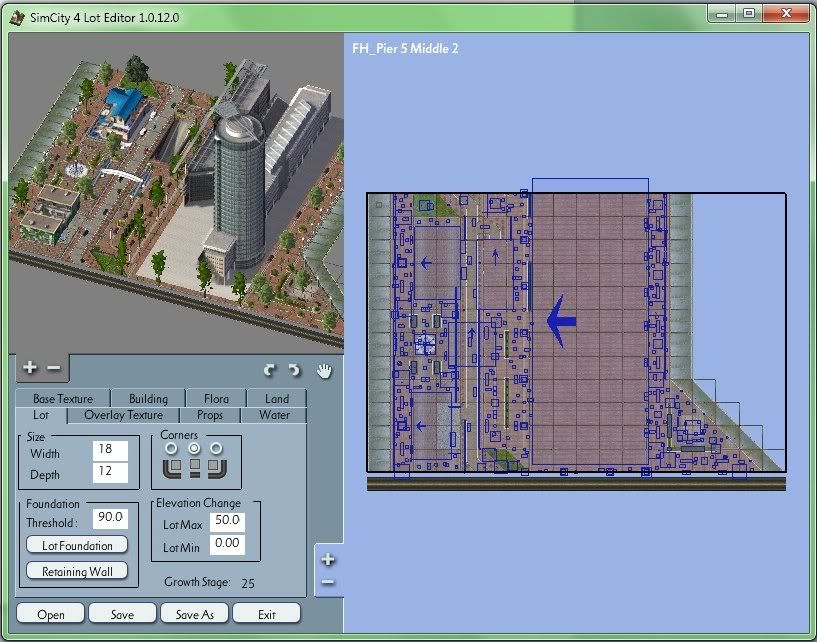Click the lot Width input field
817x642 pixels.
coord(110,451)
